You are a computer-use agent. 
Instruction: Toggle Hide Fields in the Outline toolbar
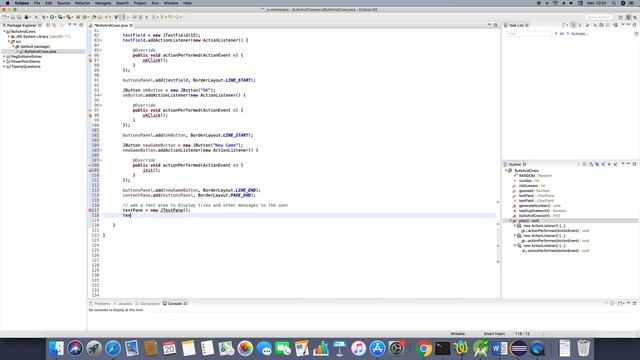(597, 164)
